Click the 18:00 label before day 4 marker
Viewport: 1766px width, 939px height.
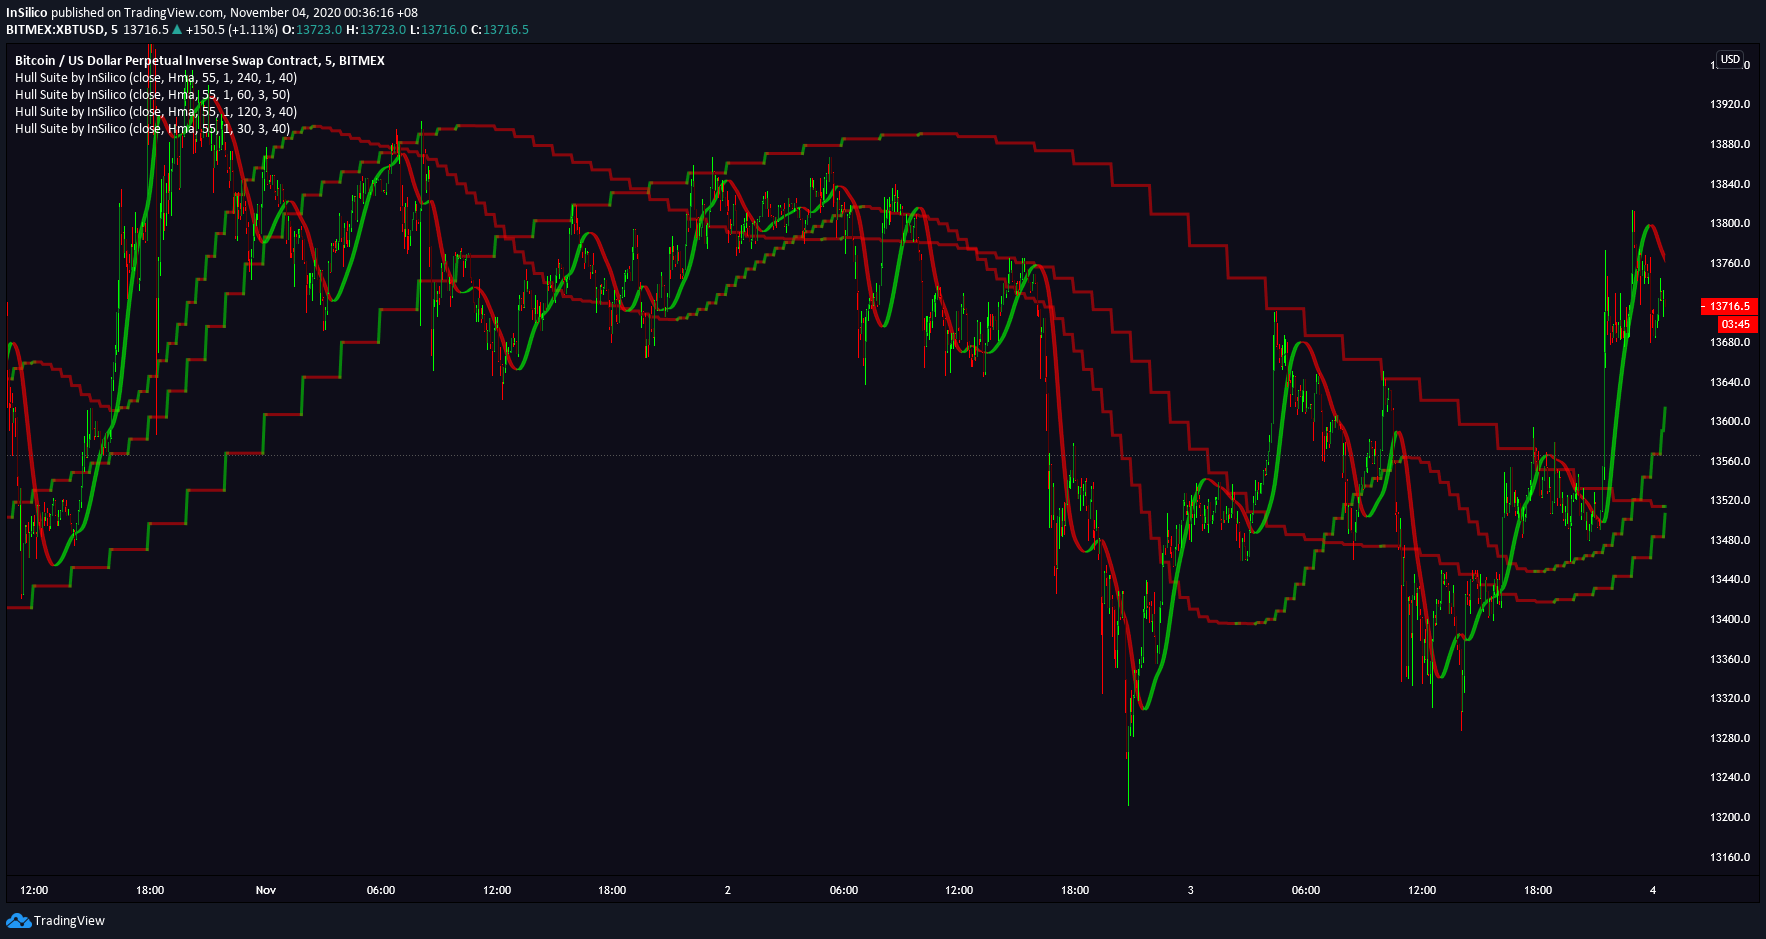pyautogui.click(x=1538, y=890)
